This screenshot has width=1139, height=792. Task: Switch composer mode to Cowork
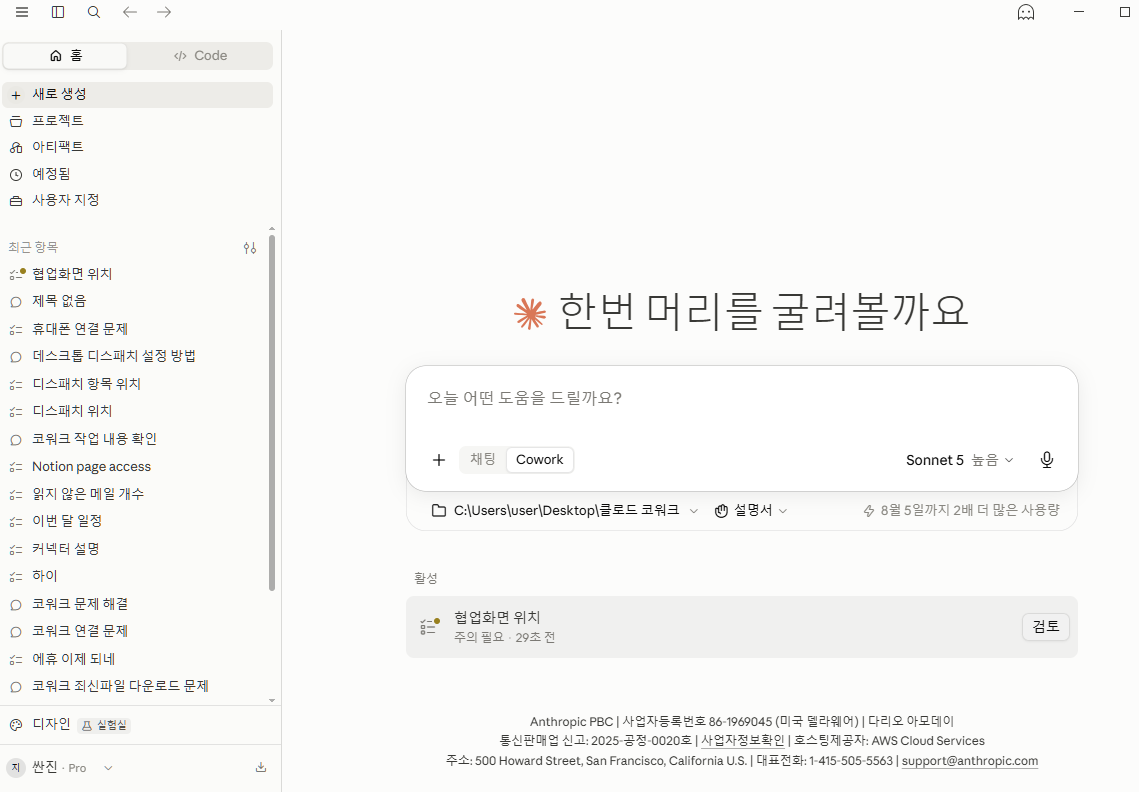point(540,460)
